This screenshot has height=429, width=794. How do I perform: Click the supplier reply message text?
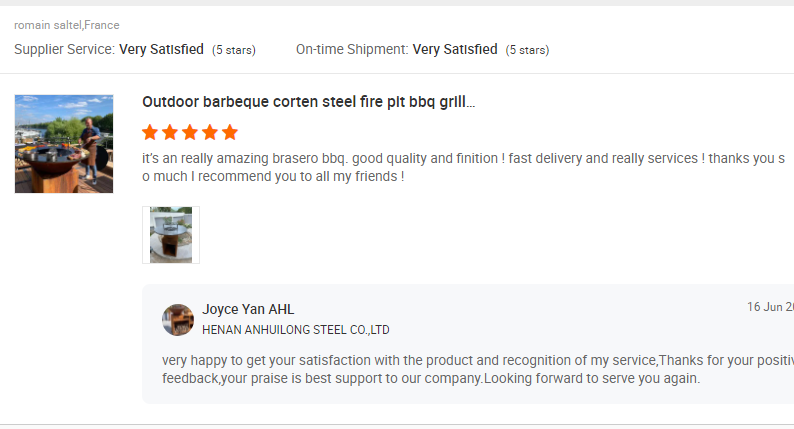tap(478, 369)
